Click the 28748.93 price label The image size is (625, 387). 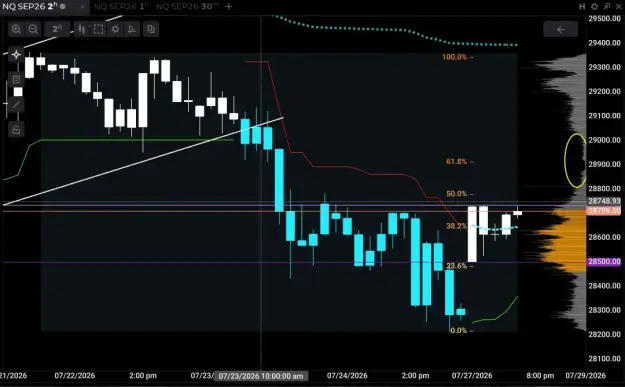pyautogui.click(x=604, y=201)
